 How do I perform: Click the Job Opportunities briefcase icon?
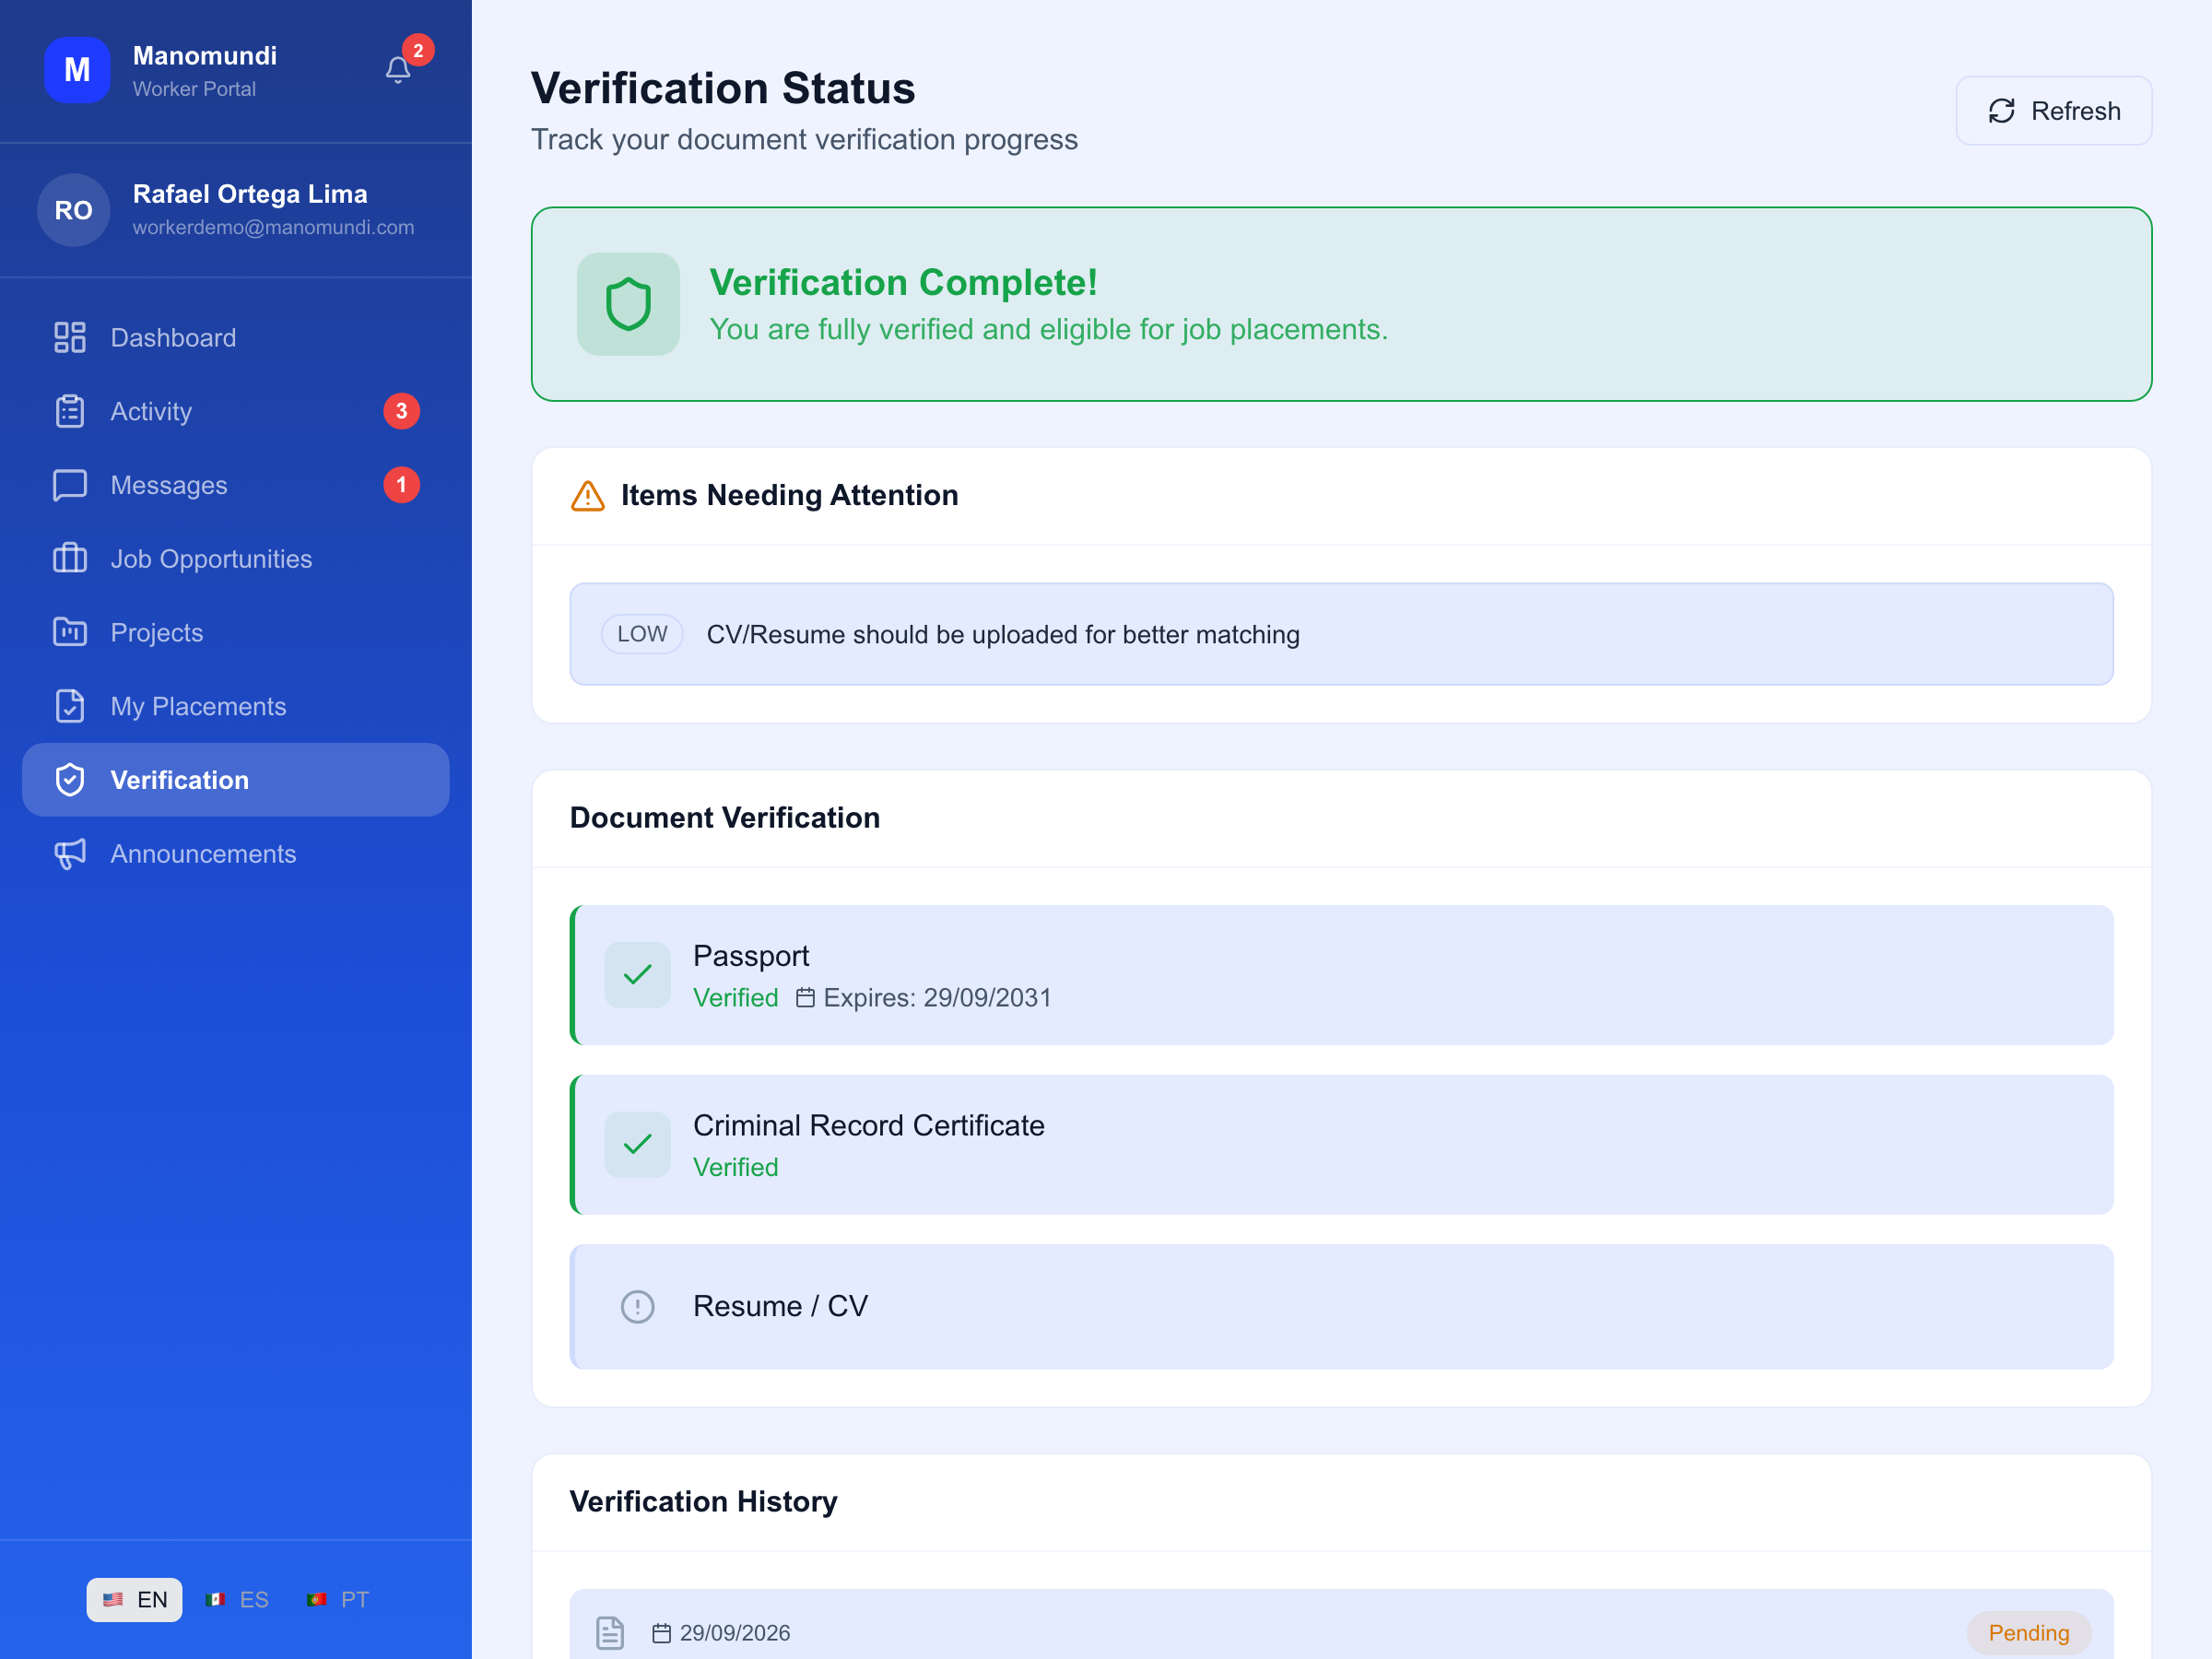click(70, 559)
